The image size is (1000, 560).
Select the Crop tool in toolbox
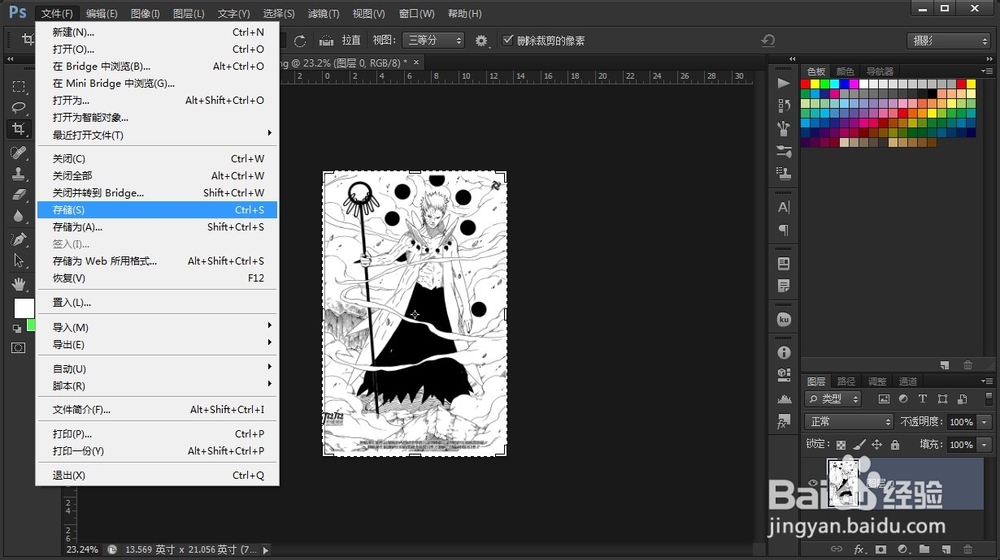[x=18, y=129]
